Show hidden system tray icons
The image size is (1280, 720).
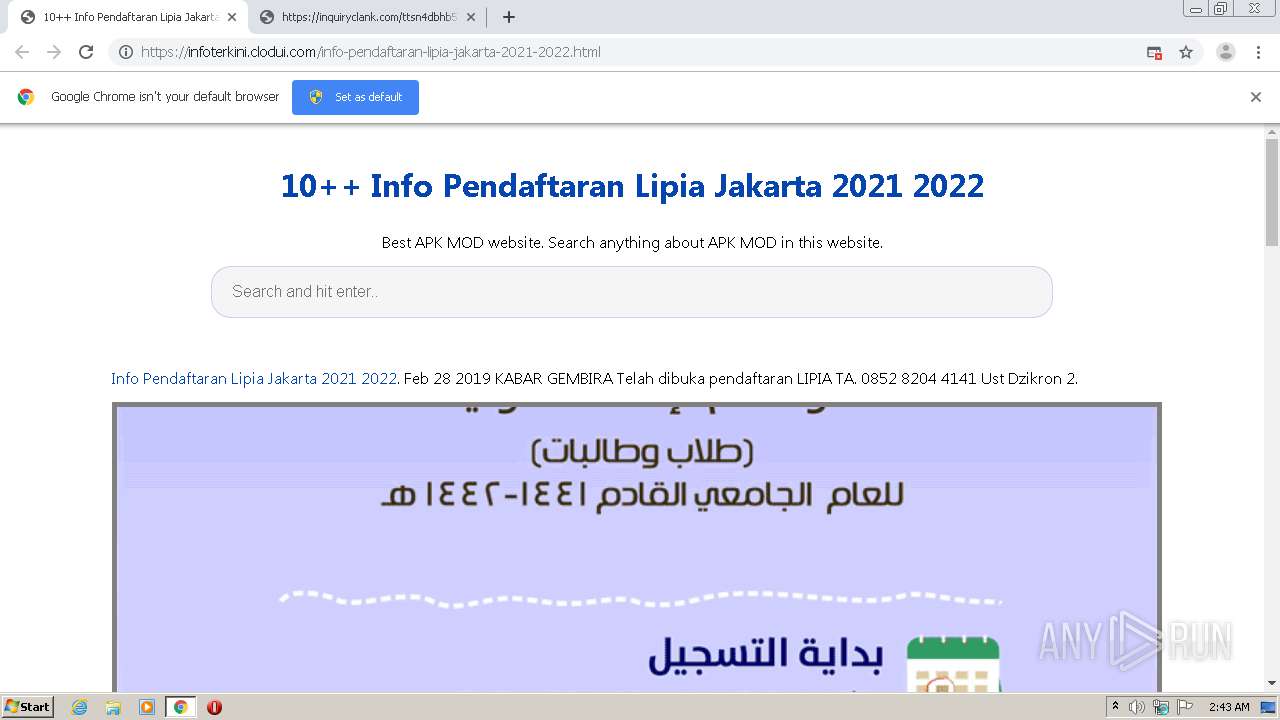point(1116,707)
